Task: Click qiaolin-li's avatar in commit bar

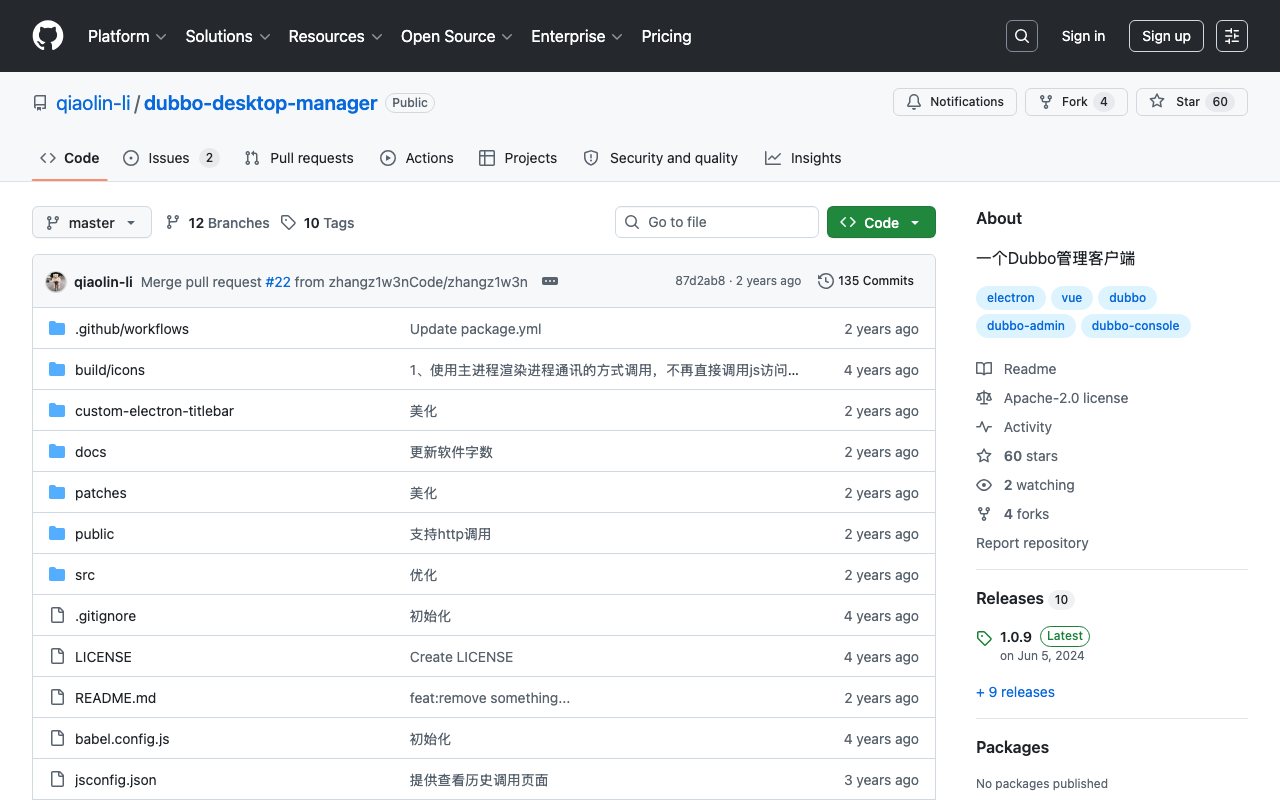Action: pos(56,281)
